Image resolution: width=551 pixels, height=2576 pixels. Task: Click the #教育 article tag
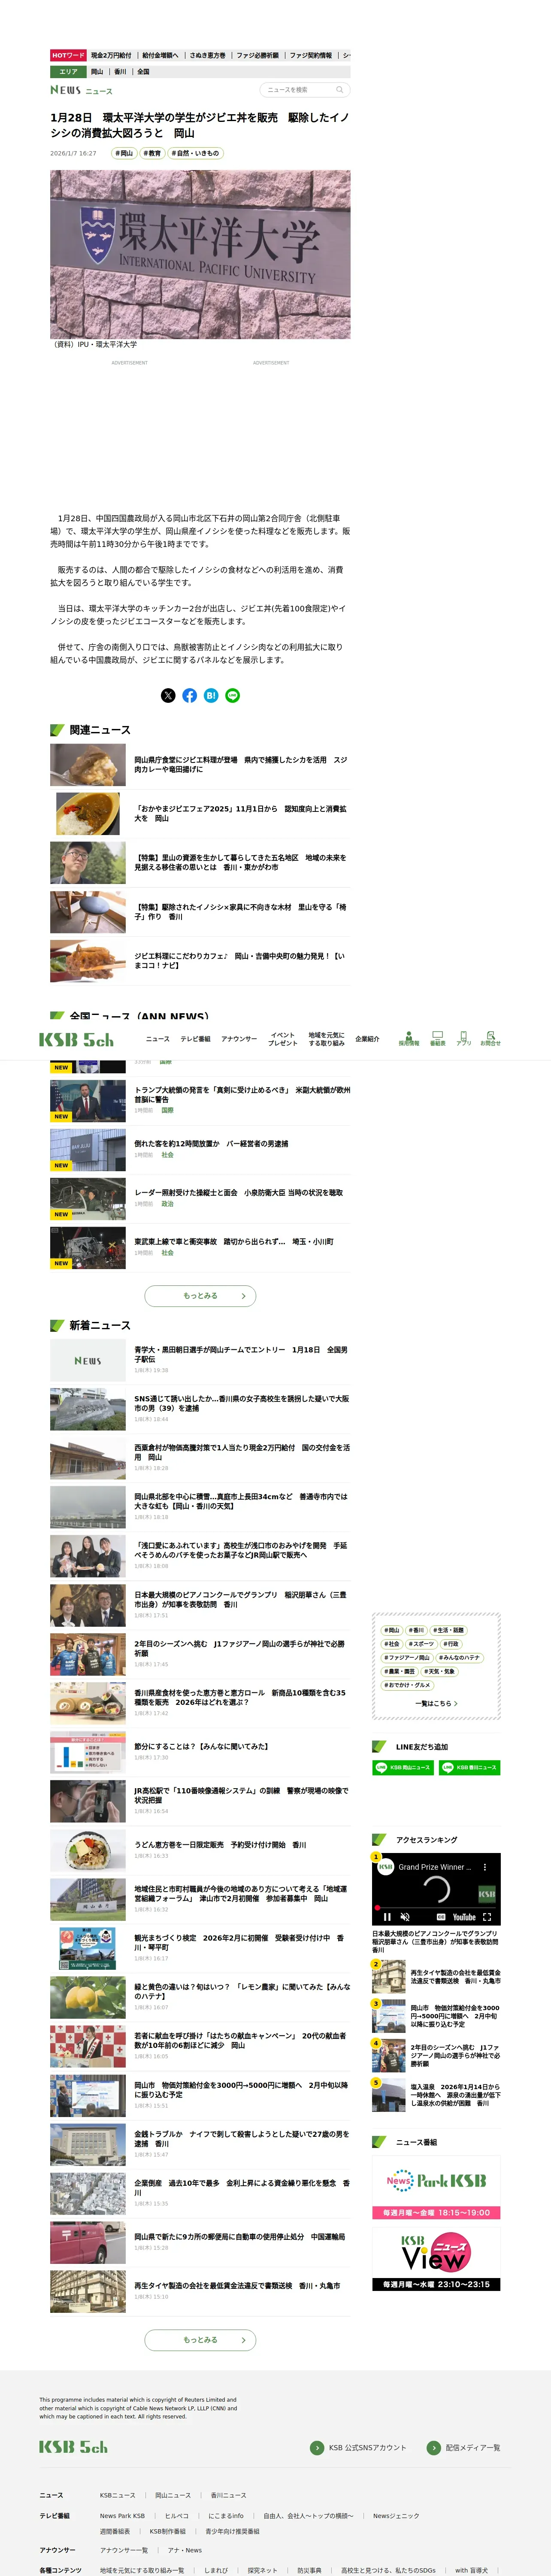[152, 153]
